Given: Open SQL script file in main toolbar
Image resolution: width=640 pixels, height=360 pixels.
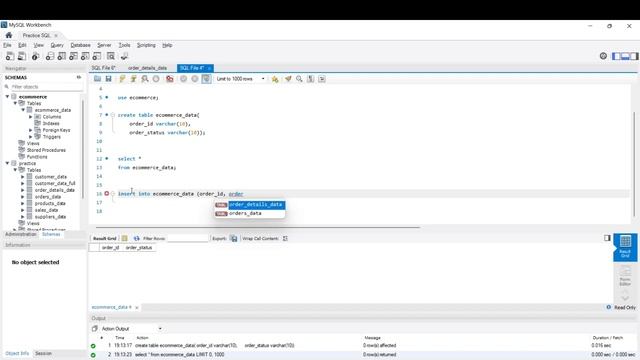Looking at the screenshot, I should tap(22, 56).
